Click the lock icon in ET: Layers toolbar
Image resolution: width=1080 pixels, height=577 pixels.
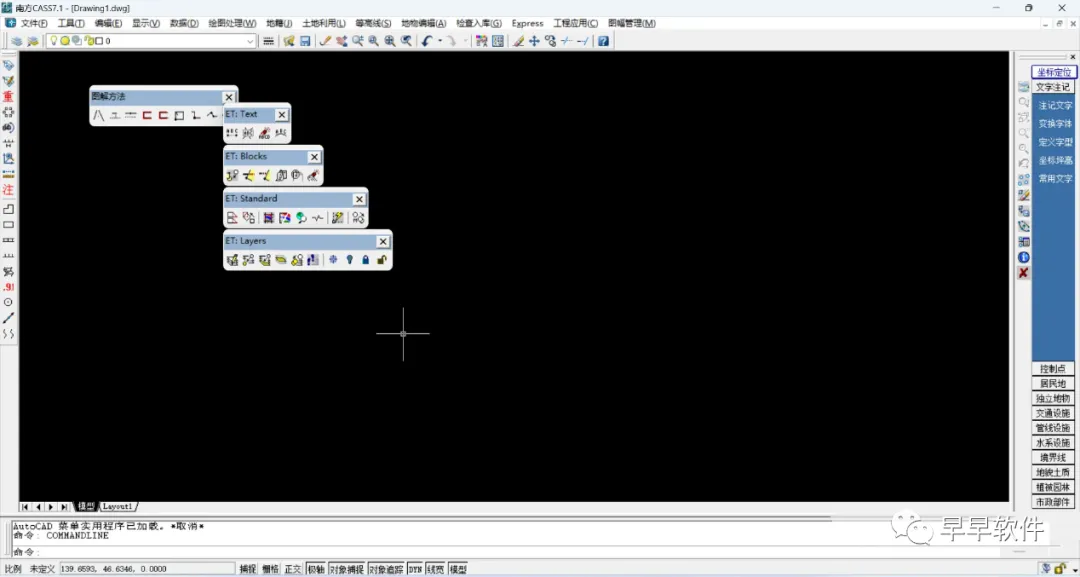coord(366,260)
